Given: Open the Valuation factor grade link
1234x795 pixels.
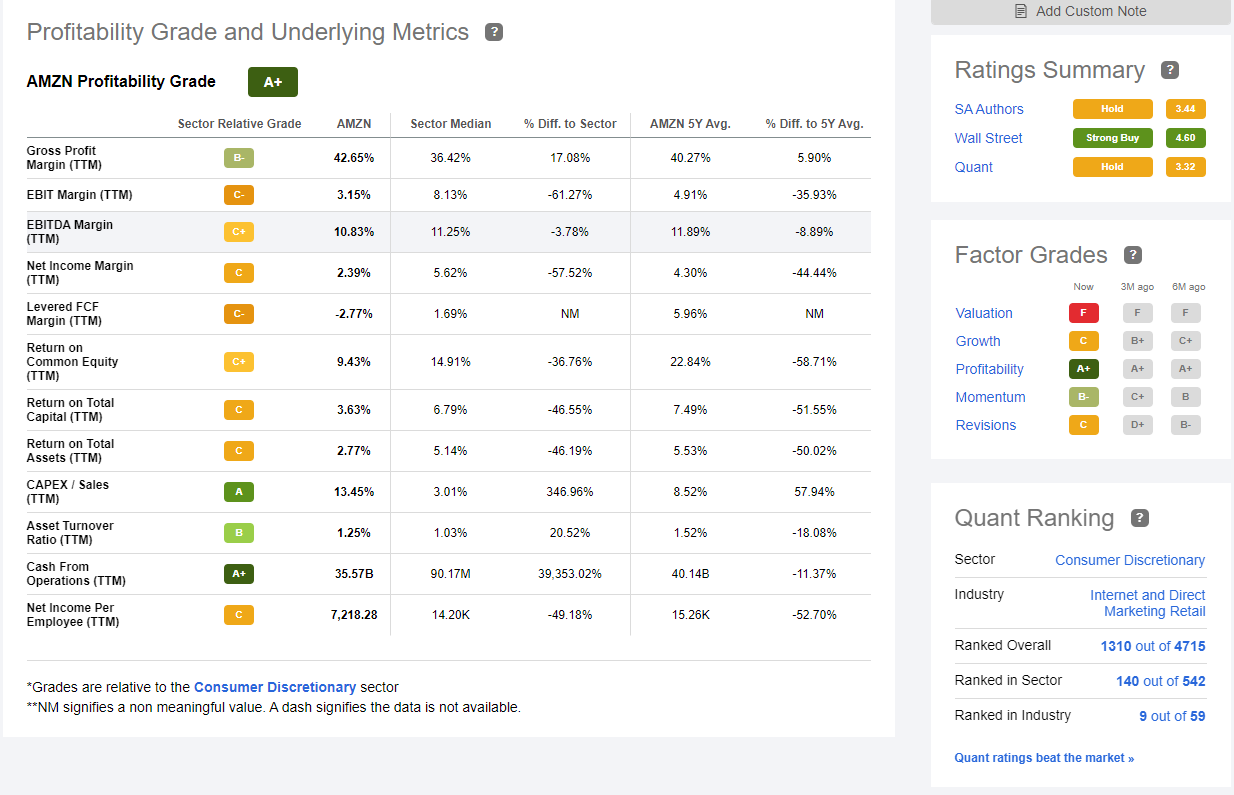Looking at the screenshot, I should coord(984,313).
